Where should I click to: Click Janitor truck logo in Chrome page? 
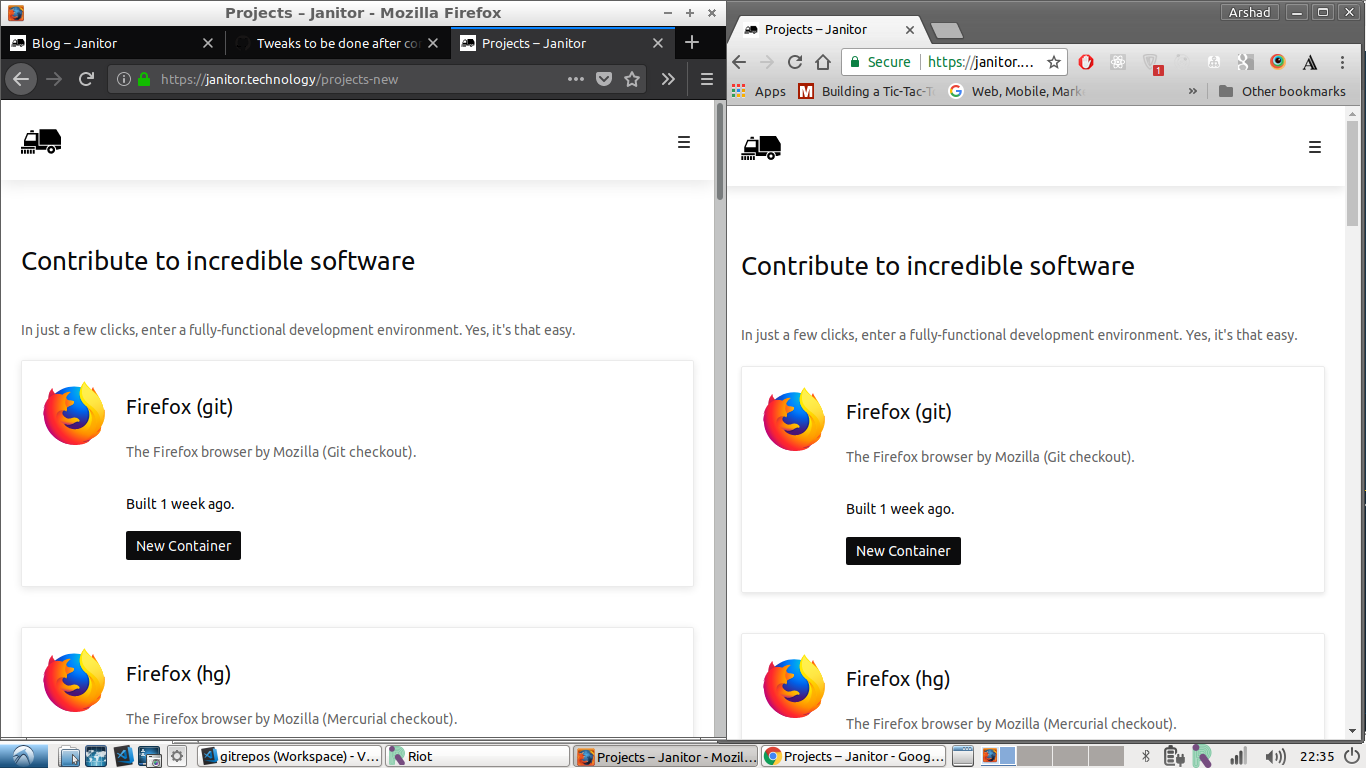coord(761,147)
